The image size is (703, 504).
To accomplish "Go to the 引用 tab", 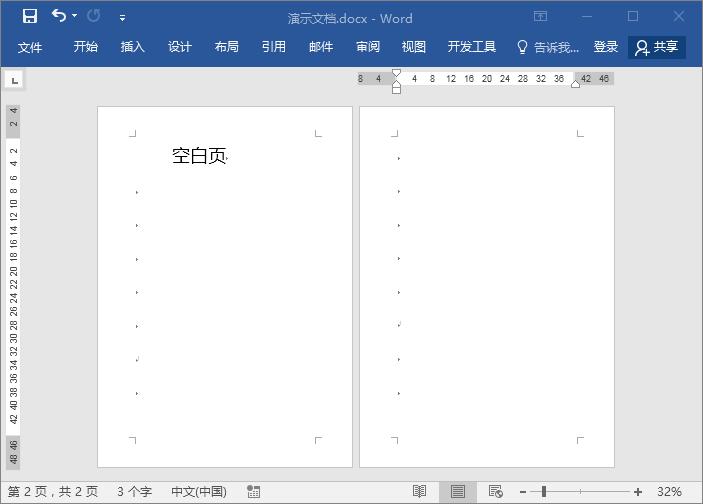I will coord(273,47).
